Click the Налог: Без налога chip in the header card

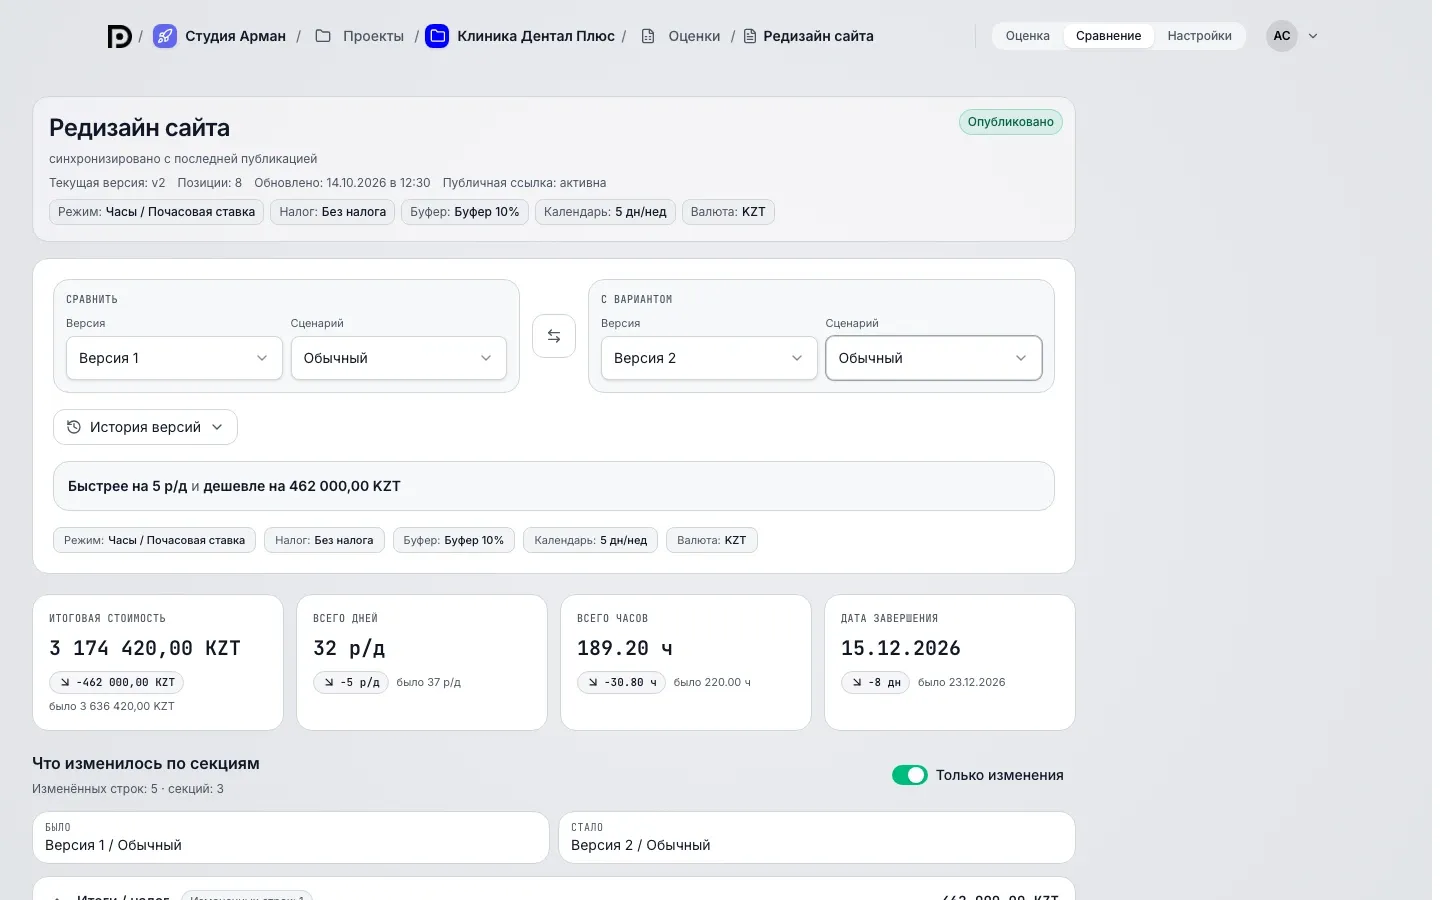333,212
